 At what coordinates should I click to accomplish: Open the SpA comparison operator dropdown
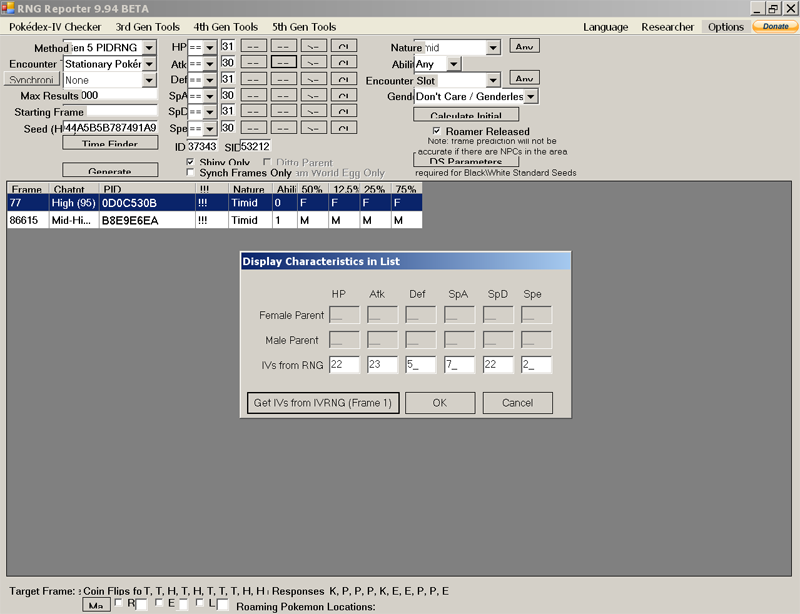(x=209, y=96)
